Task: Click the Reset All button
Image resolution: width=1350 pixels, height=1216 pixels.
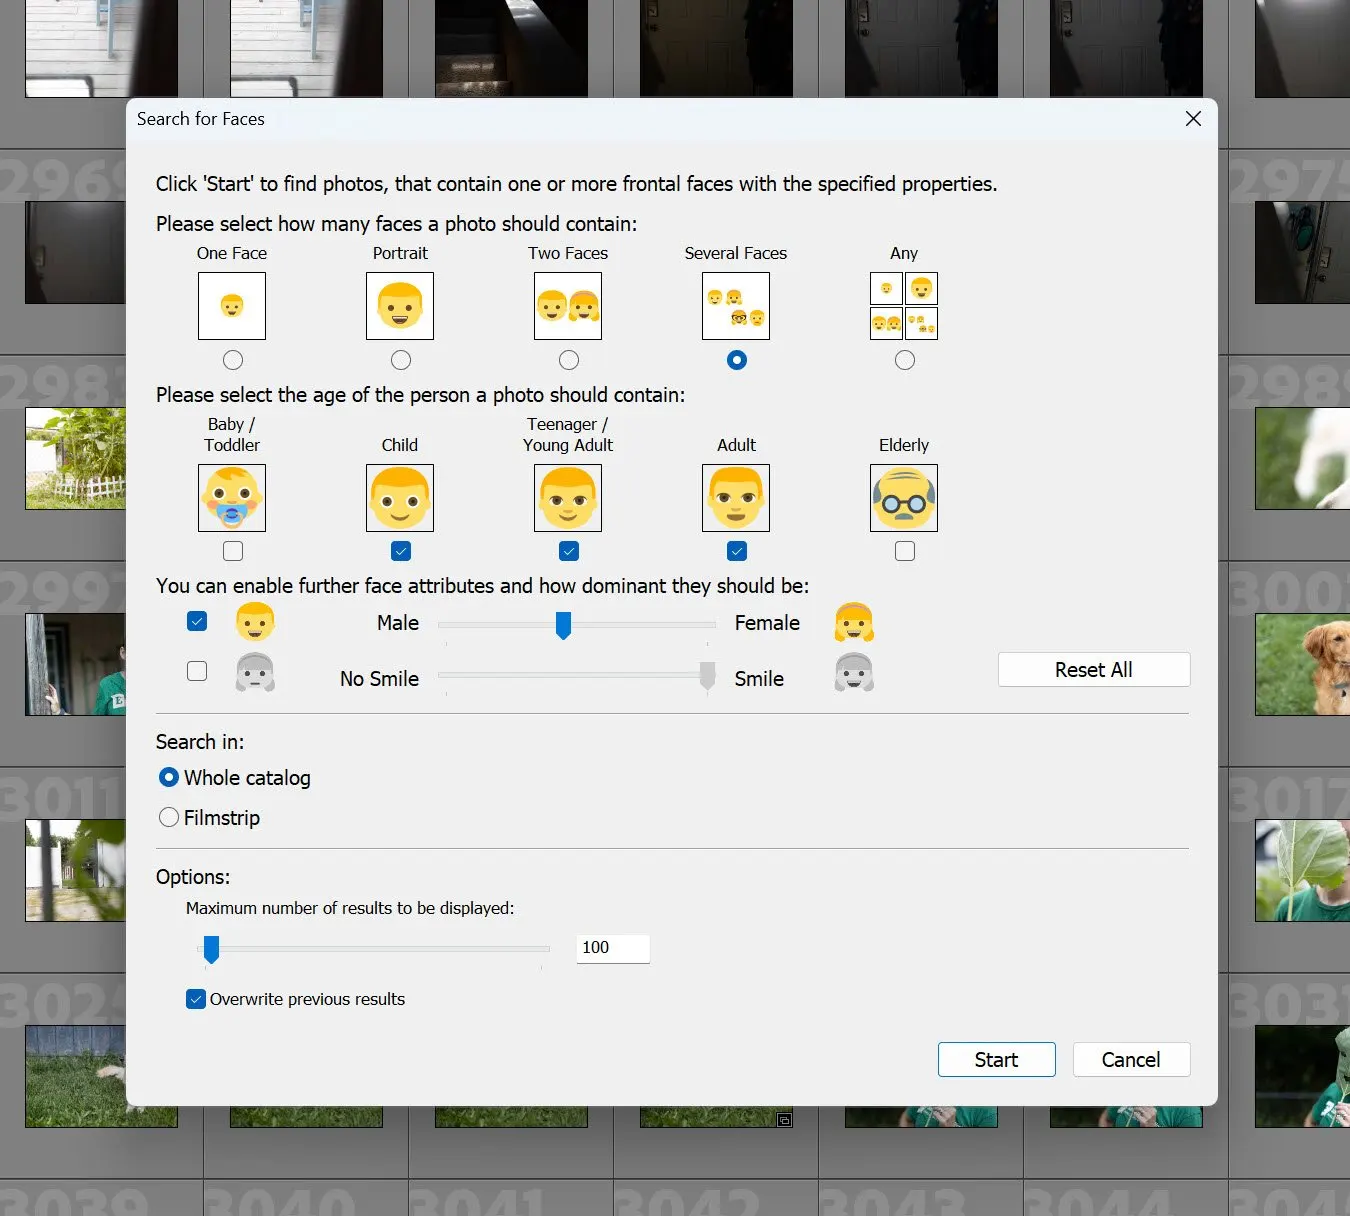Action: click(x=1093, y=669)
